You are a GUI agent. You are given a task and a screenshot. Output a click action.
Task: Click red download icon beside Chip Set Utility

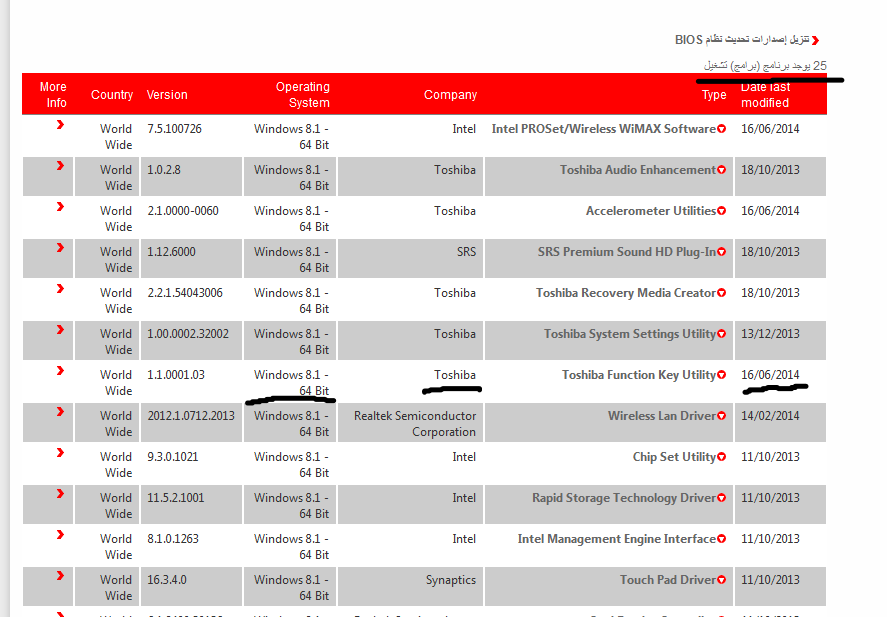721,457
